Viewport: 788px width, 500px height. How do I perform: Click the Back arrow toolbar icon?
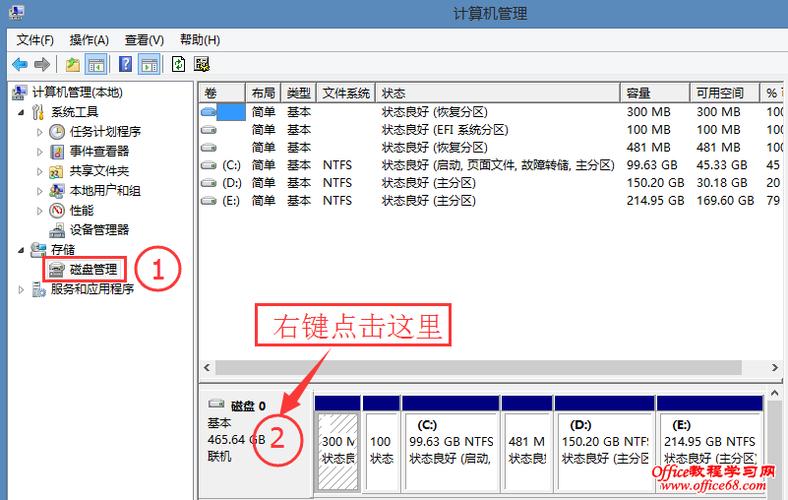[19, 64]
